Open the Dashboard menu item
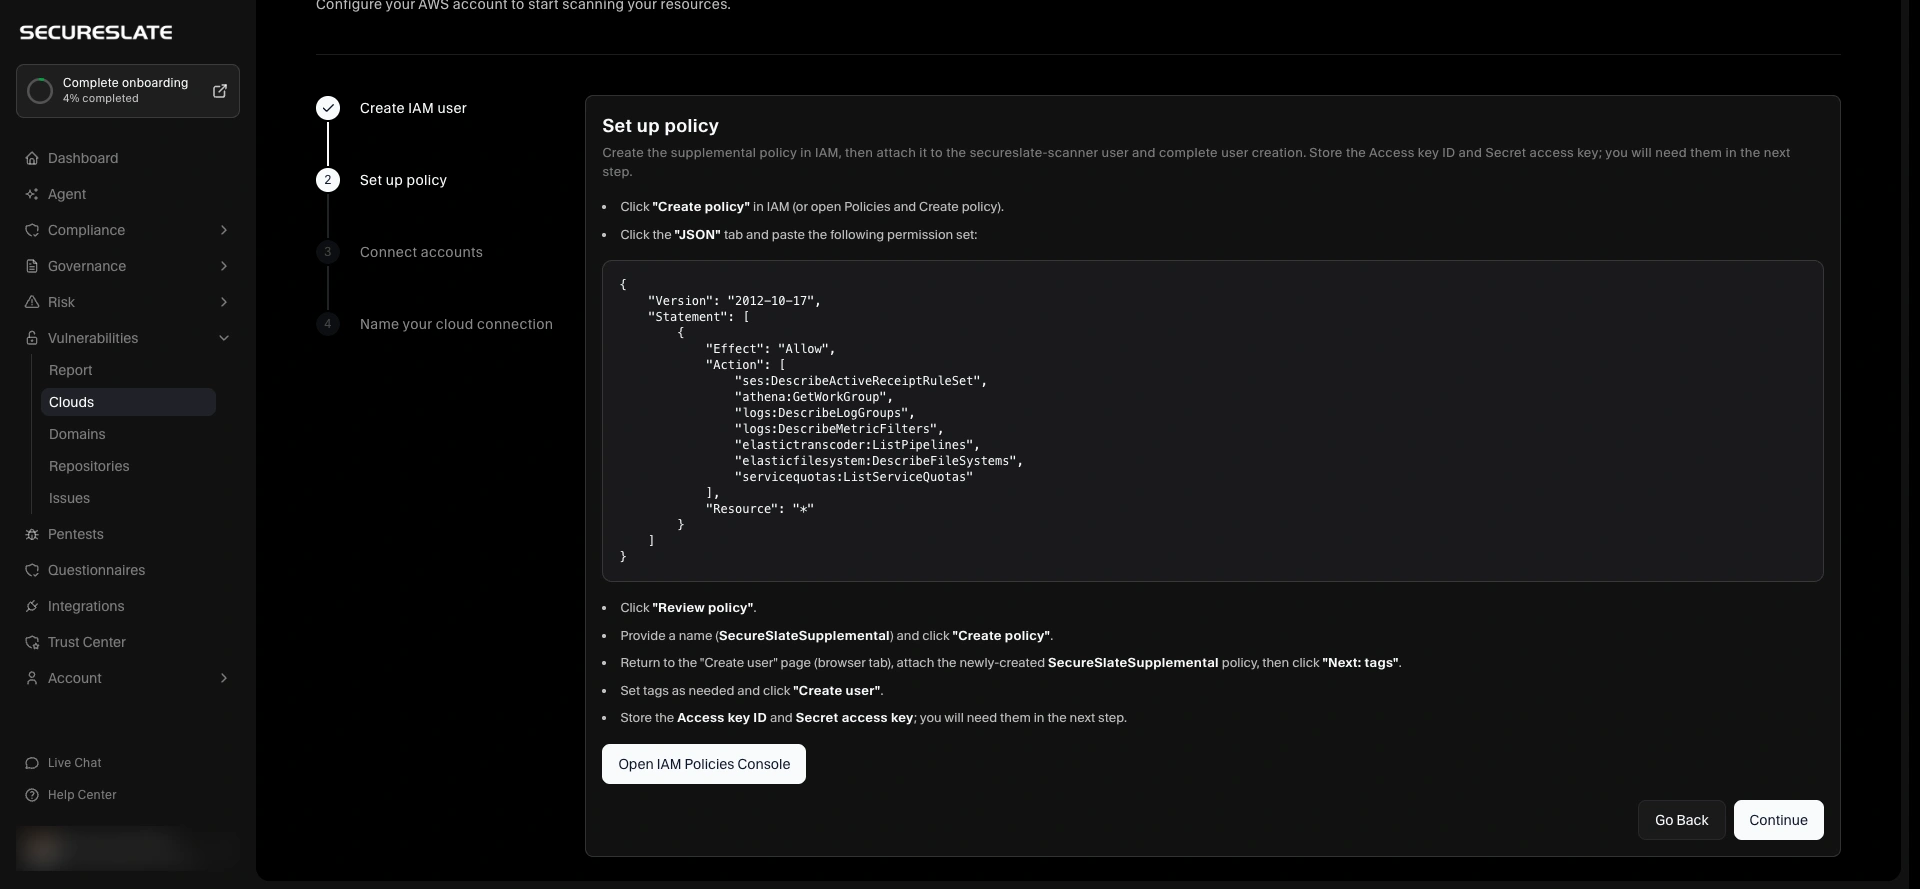 click(128, 158)
